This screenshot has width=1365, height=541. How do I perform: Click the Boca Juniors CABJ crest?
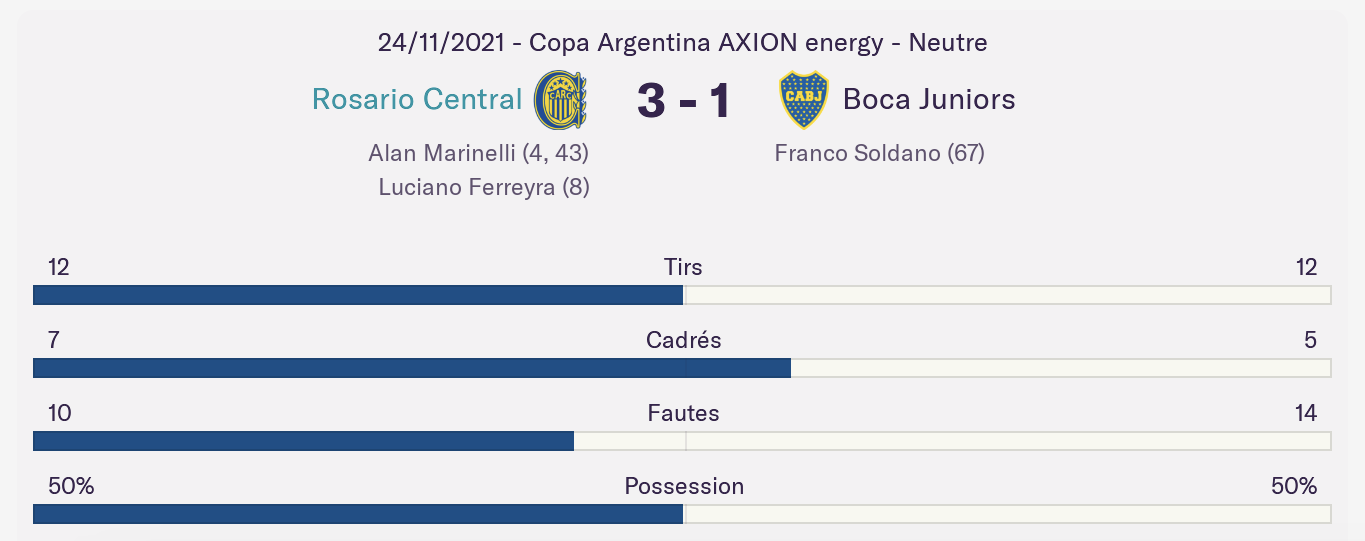tap(804, 100)
